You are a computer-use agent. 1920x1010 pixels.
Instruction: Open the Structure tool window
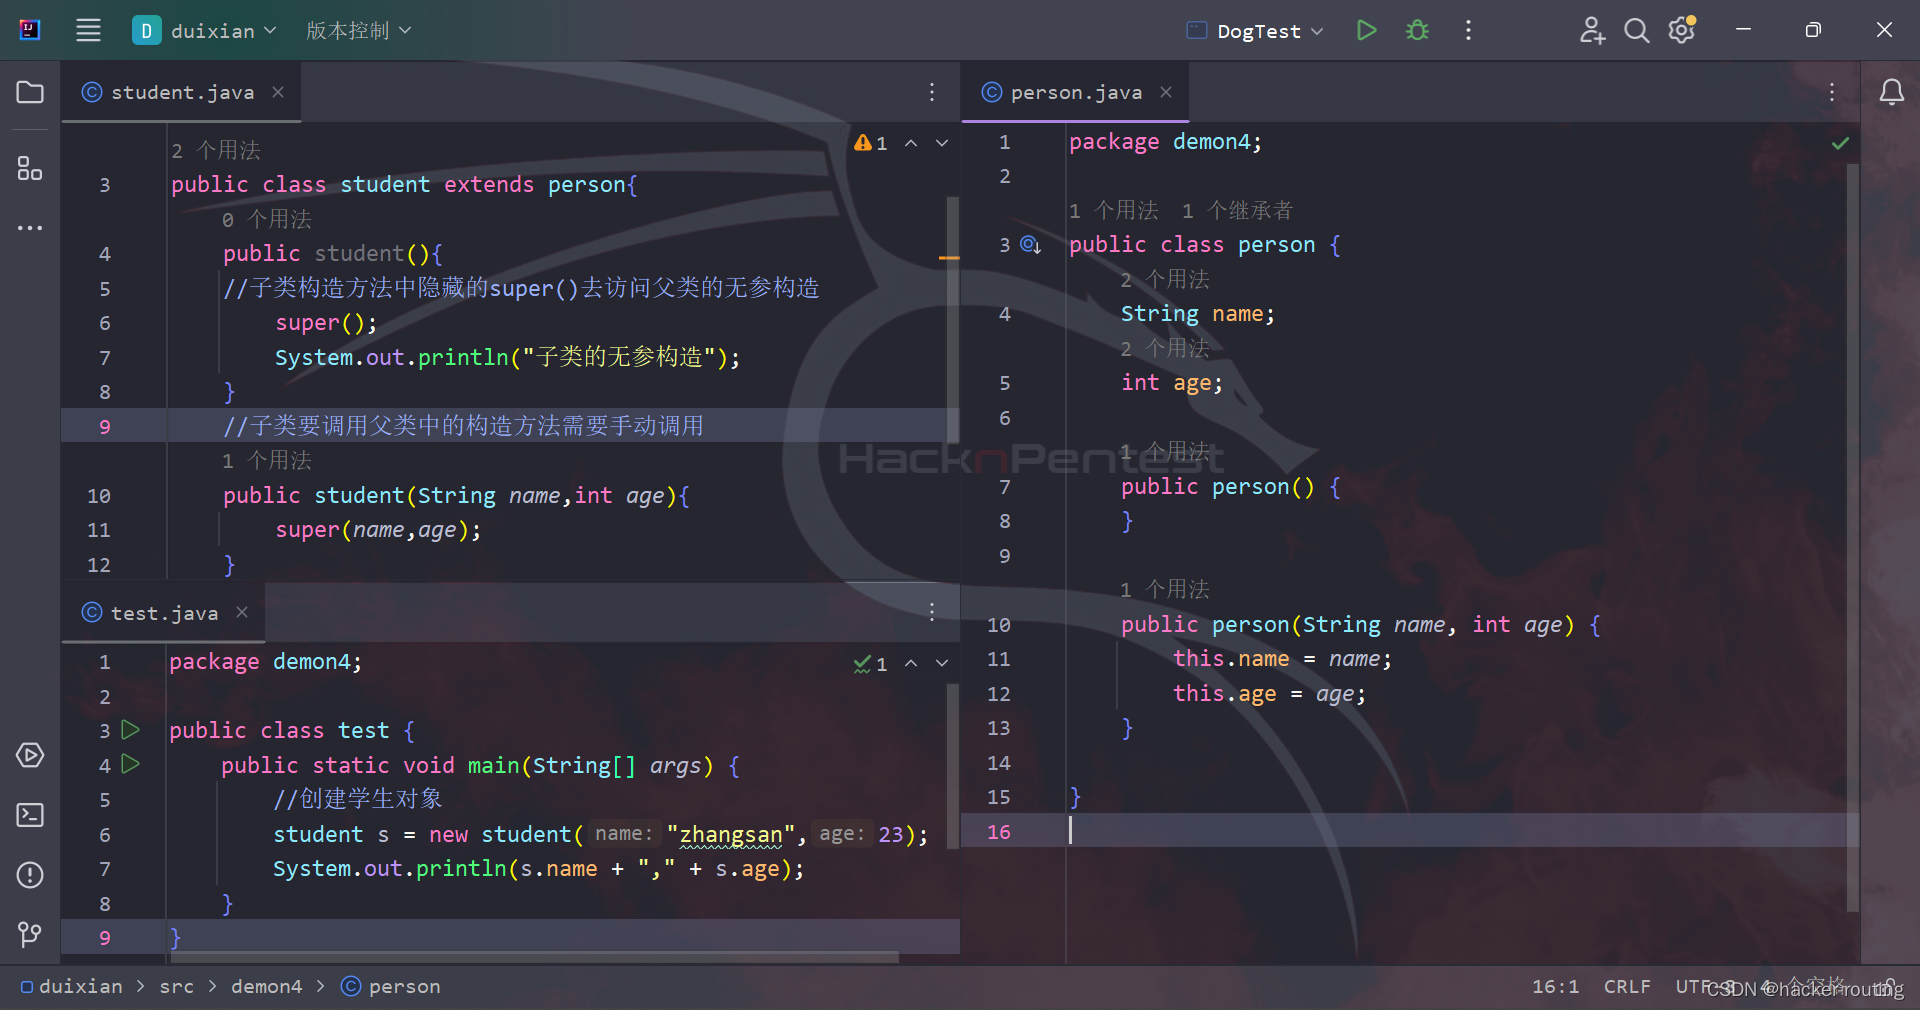click(x=29, y=169)
